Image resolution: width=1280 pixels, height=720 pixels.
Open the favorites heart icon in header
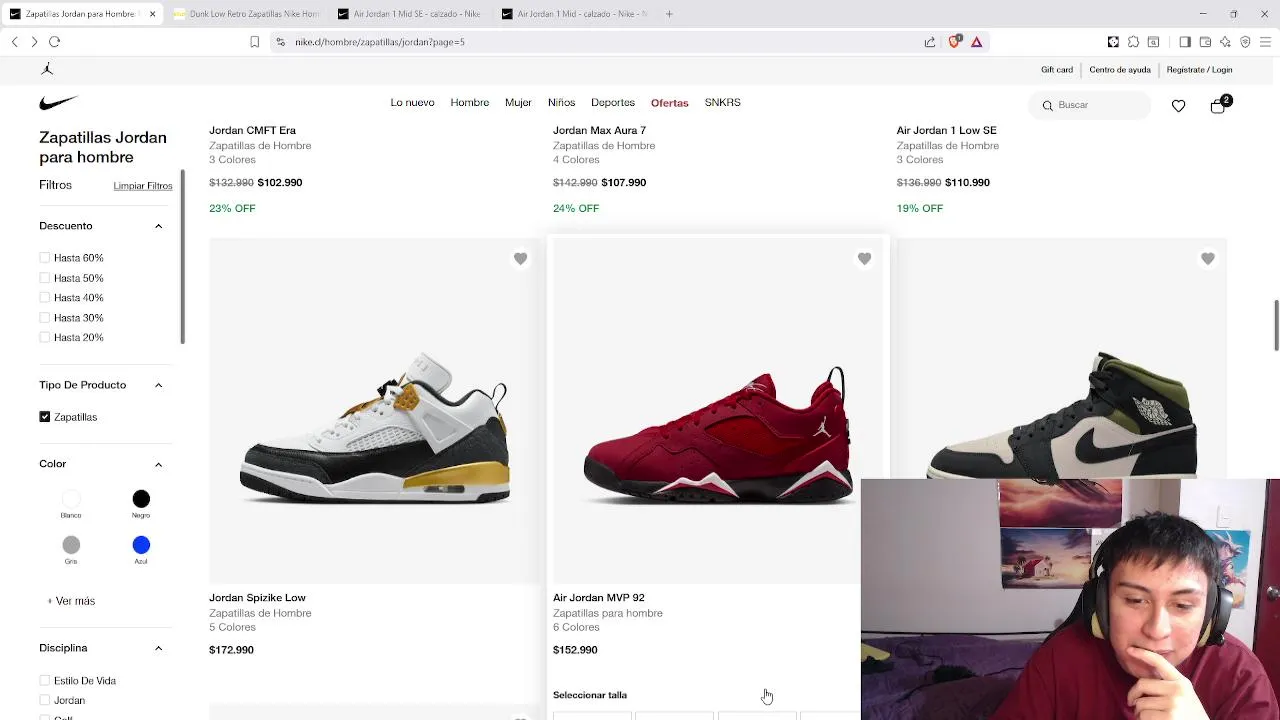[1178, 105]
